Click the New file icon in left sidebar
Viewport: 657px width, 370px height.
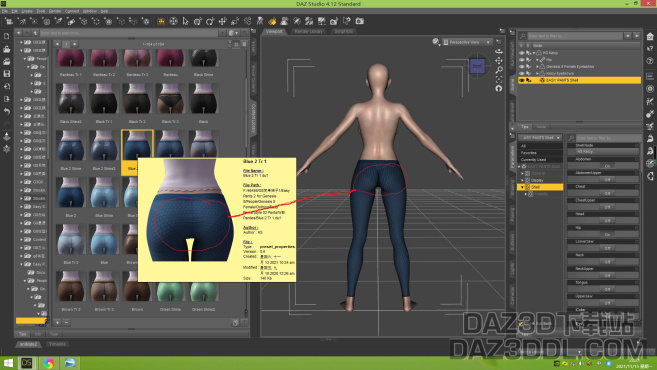point(7,36)
